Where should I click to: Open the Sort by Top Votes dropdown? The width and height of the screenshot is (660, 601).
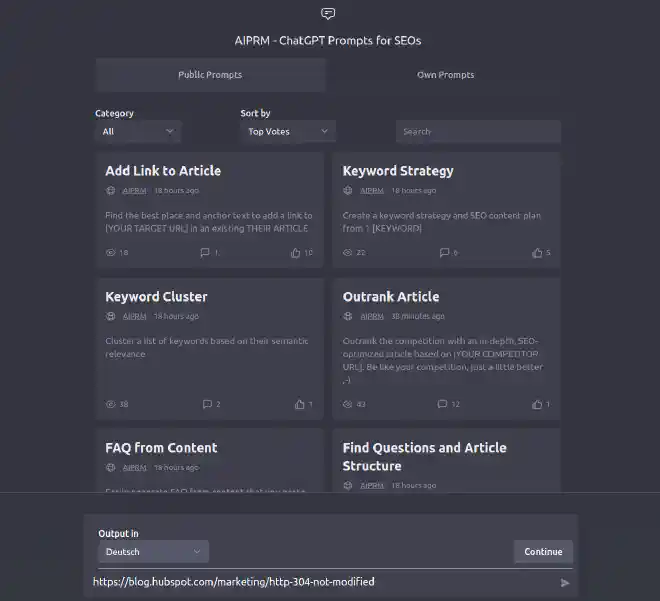[x=288, y=131]
